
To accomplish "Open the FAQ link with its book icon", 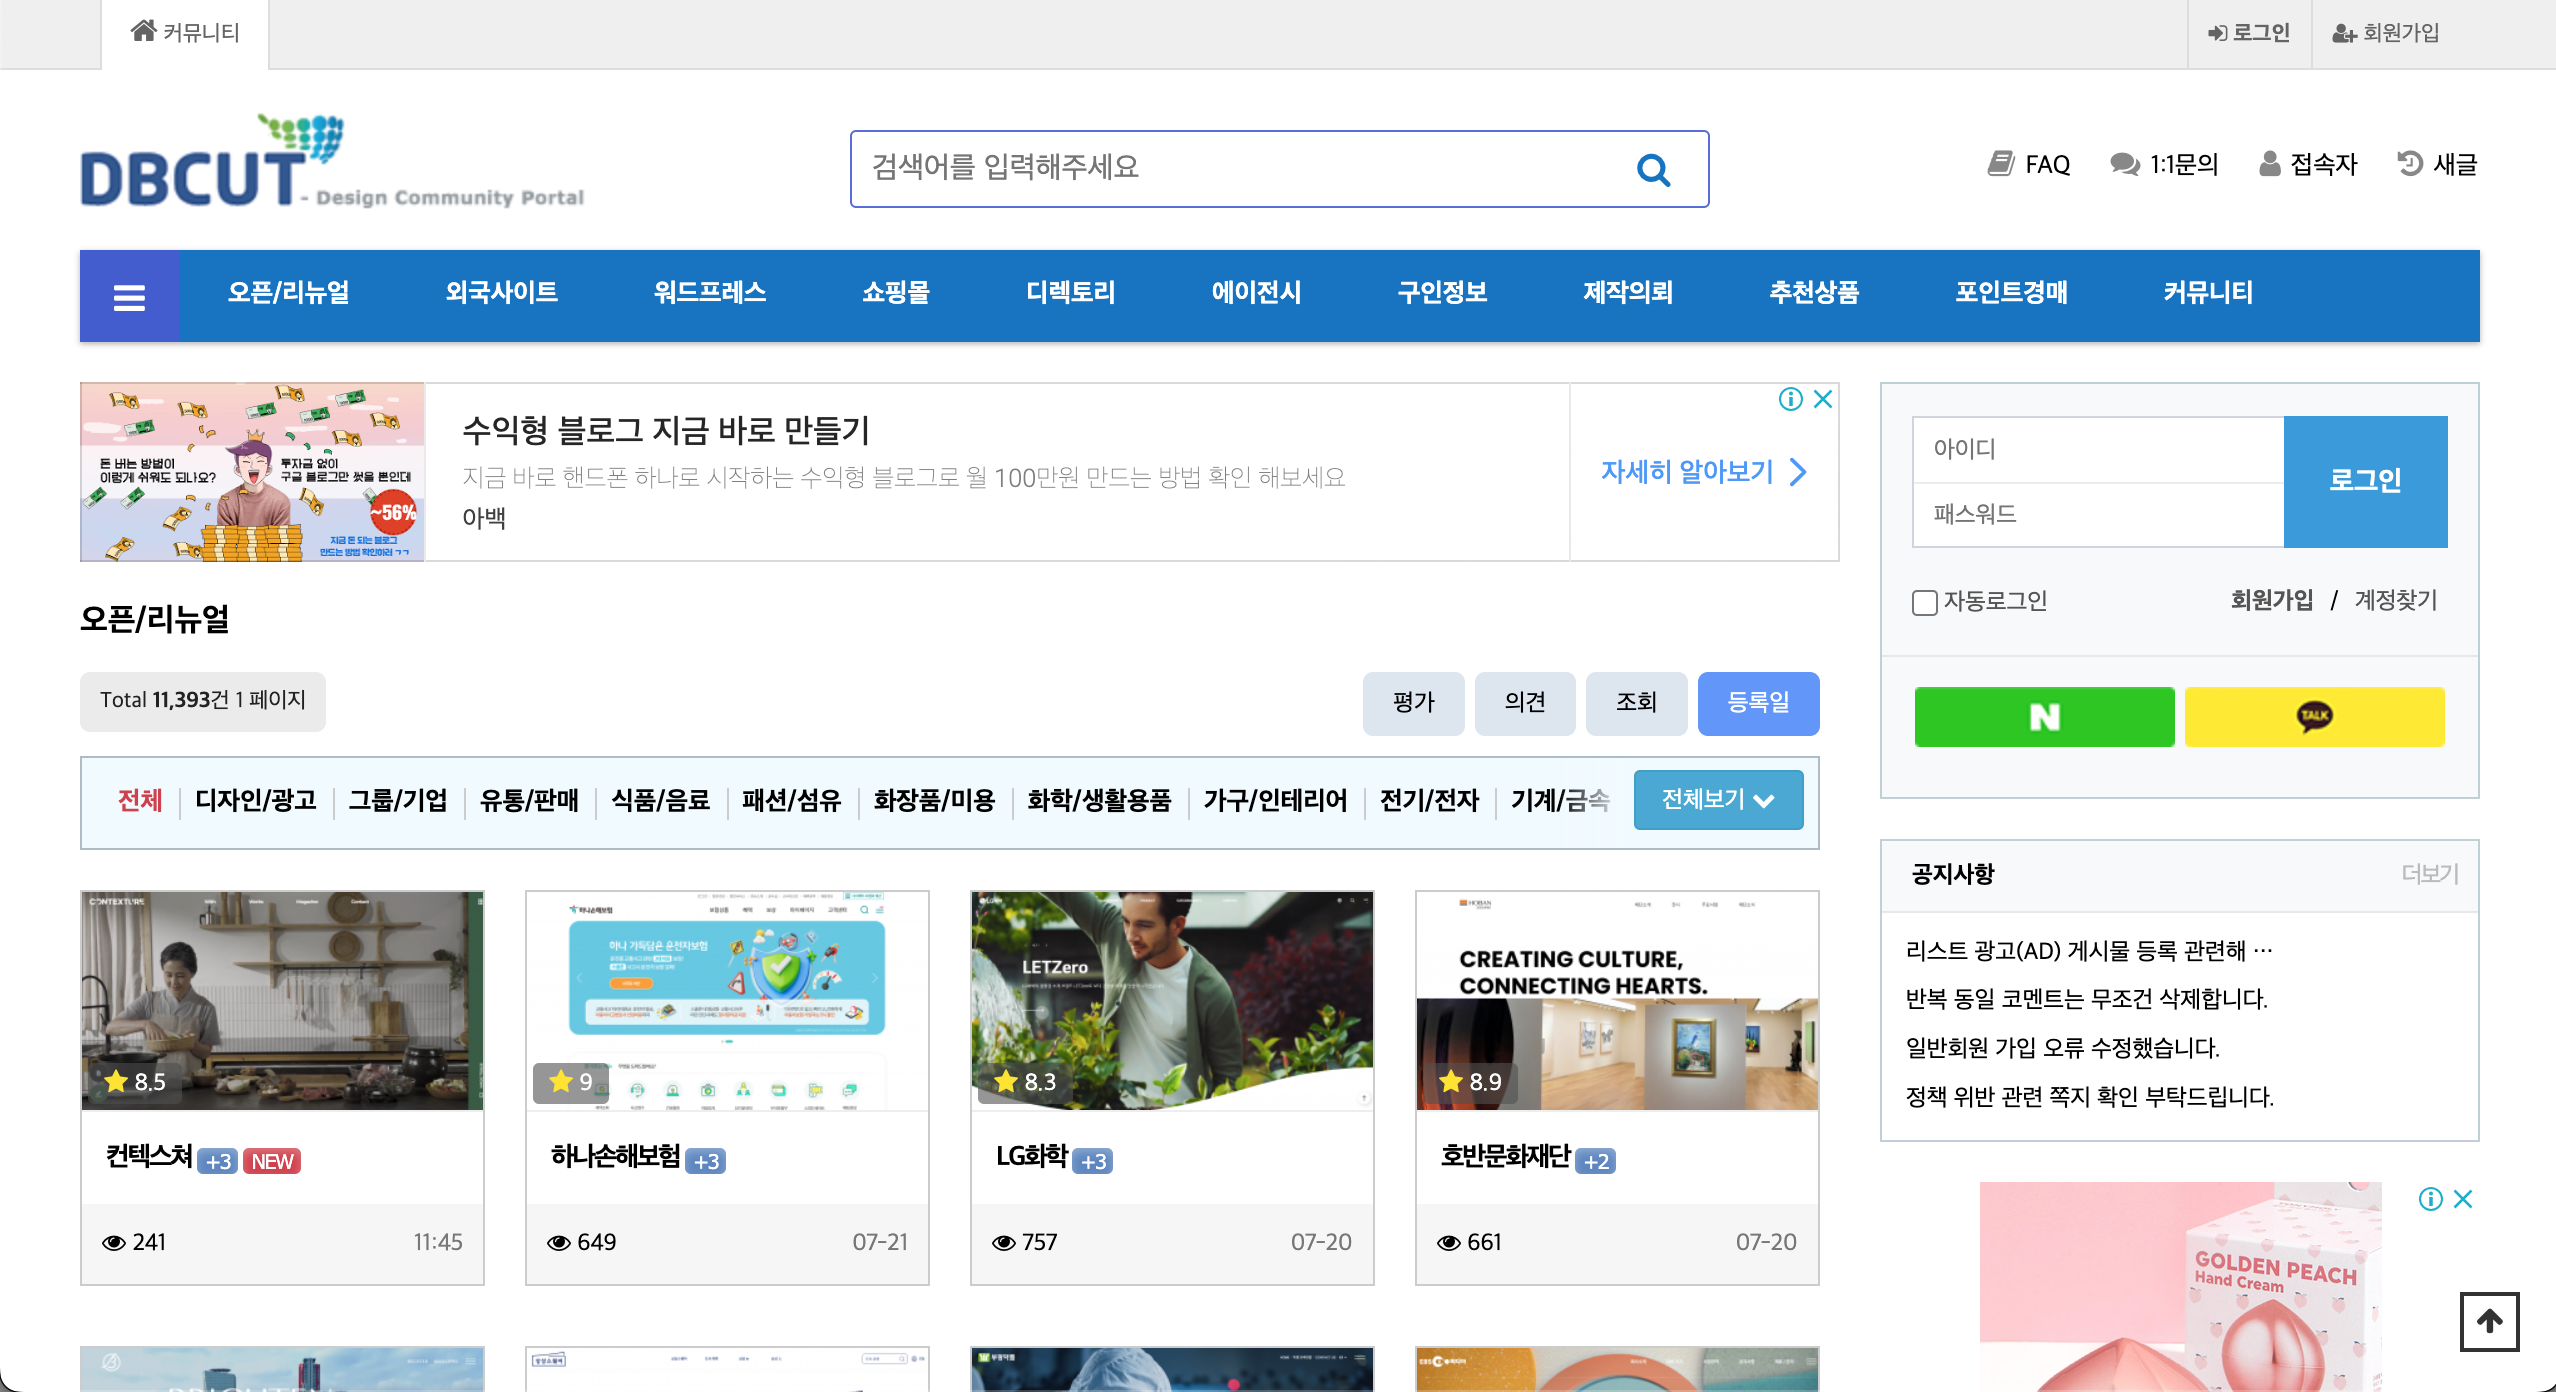I will tap(2028, 164).
